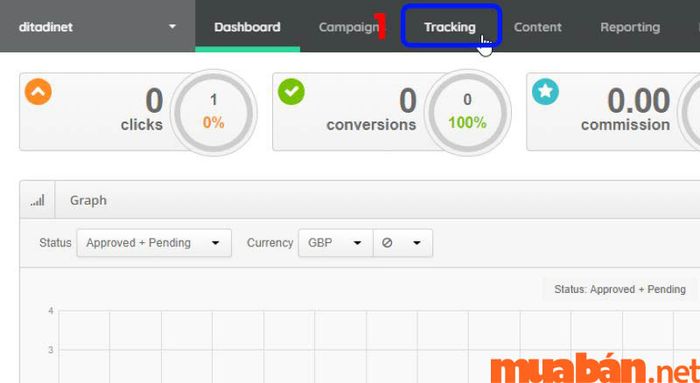The width and height of the screenshot is (700, 383).
Task: Open the ditadinet account dropdown
Action: 97,27
